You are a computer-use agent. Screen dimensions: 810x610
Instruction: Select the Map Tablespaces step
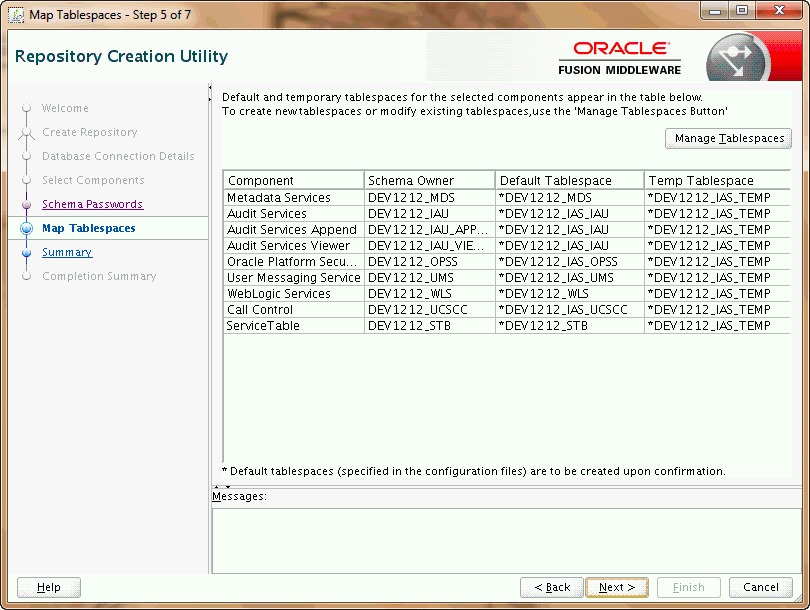pyautogui.click(x=89, y=228)
